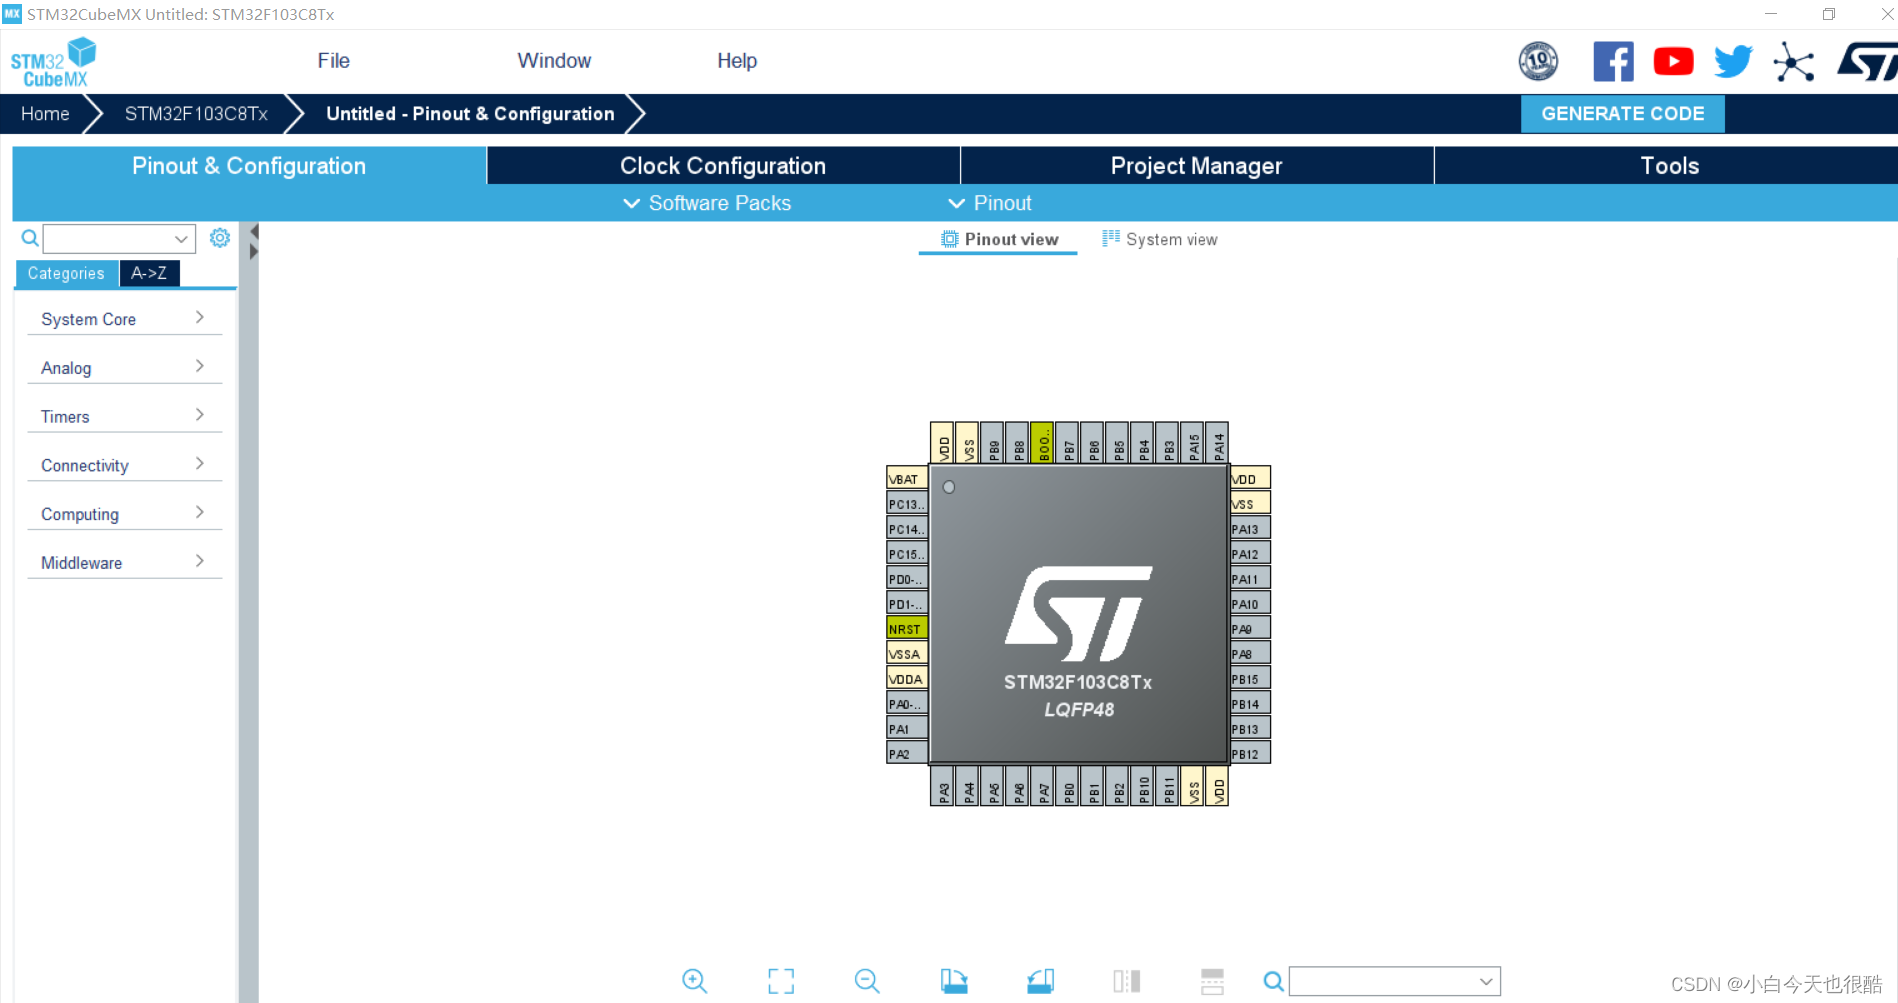
Task: Open the STM32 Twitter page
Action: click(x=1733, y=61)
